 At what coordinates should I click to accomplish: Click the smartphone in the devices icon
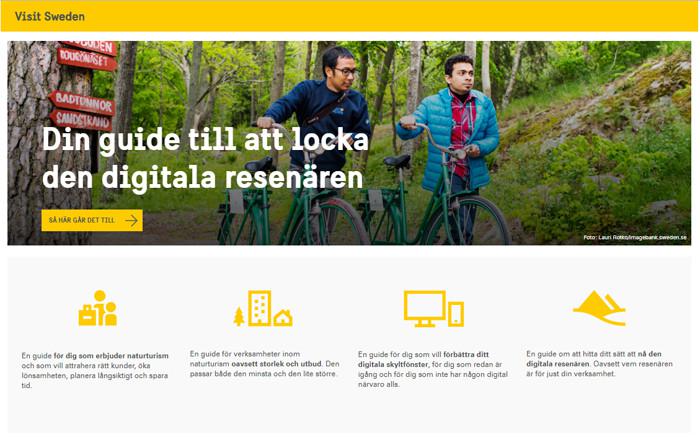[x=456, y=314]
